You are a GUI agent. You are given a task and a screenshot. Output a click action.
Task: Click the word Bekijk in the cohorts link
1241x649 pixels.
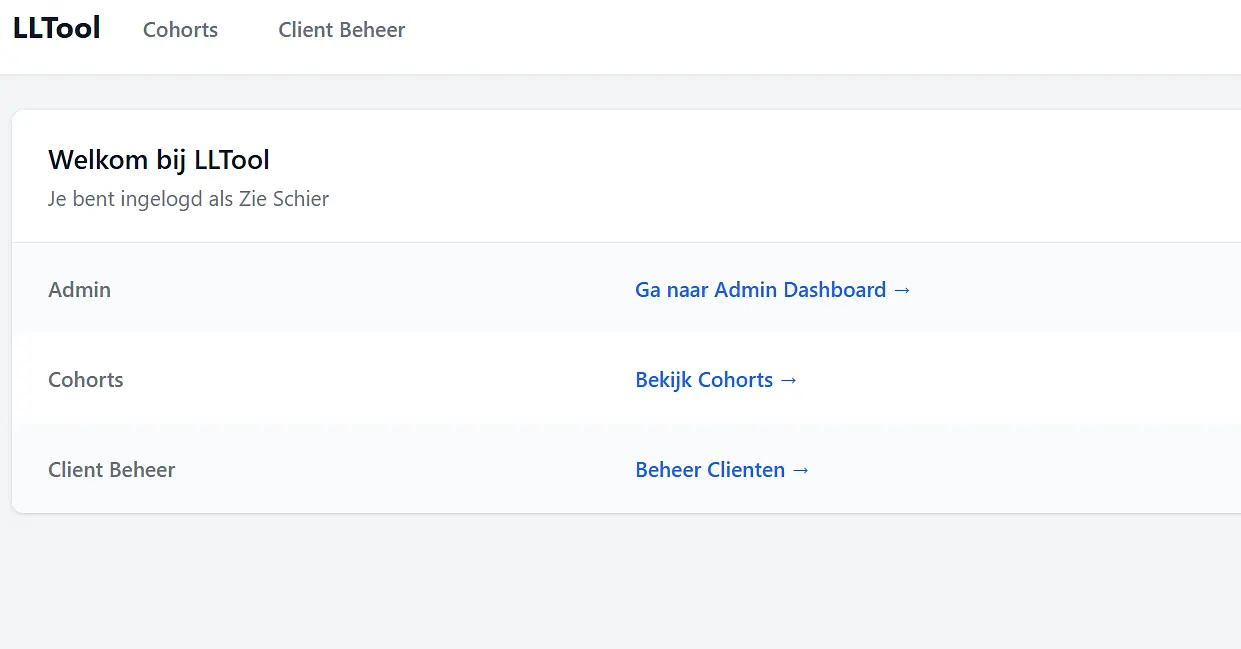[663, 380]
